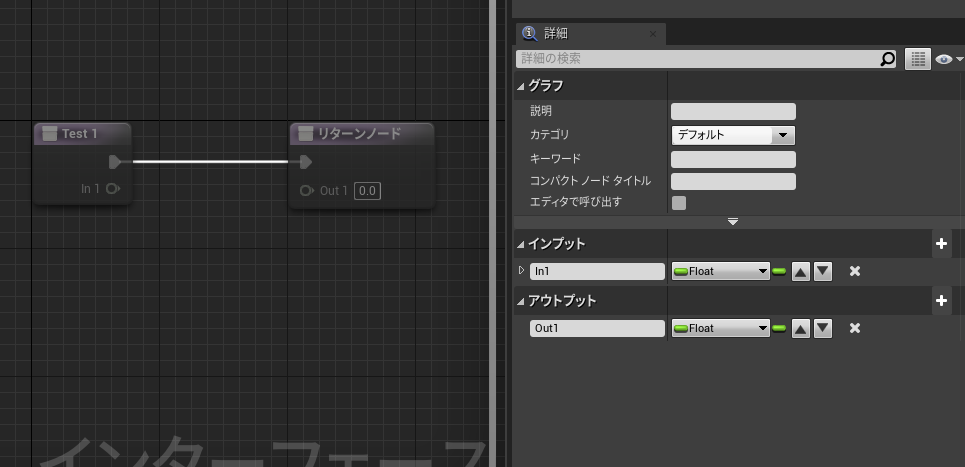Add a new output parameter with plus
Image resolution: width=965 pixels, height=467 pixels.
(941, 300)
